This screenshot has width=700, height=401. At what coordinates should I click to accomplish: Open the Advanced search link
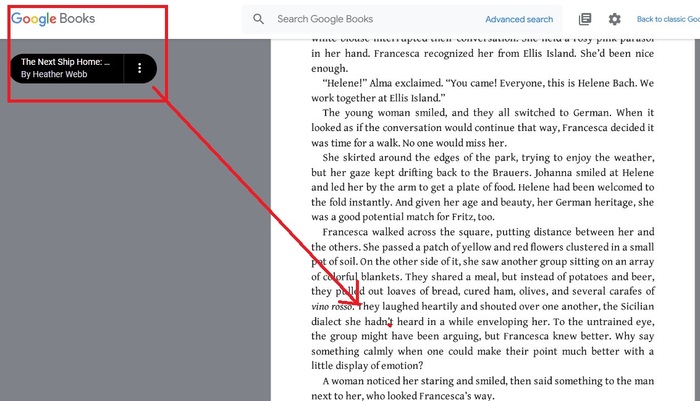[519, 19]
